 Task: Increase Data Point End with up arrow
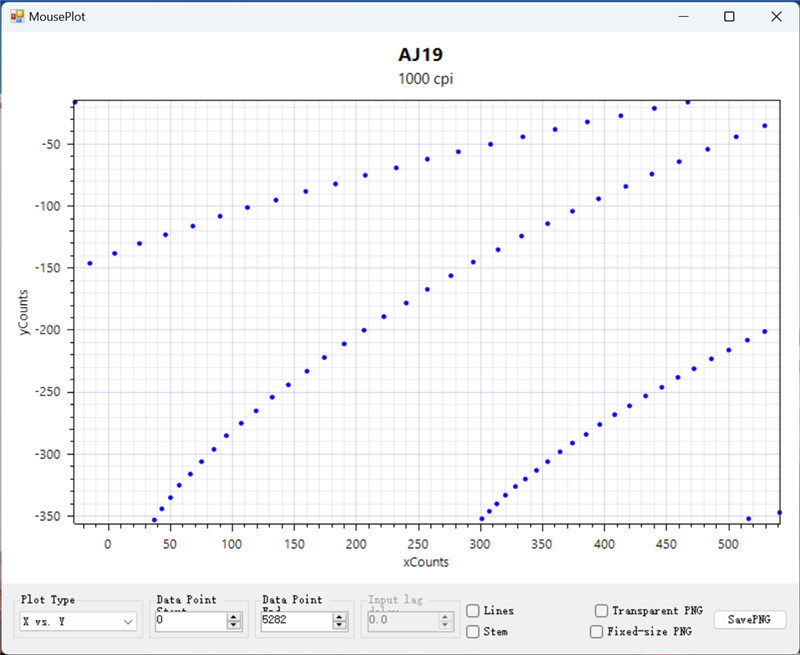tap(339, 617)
